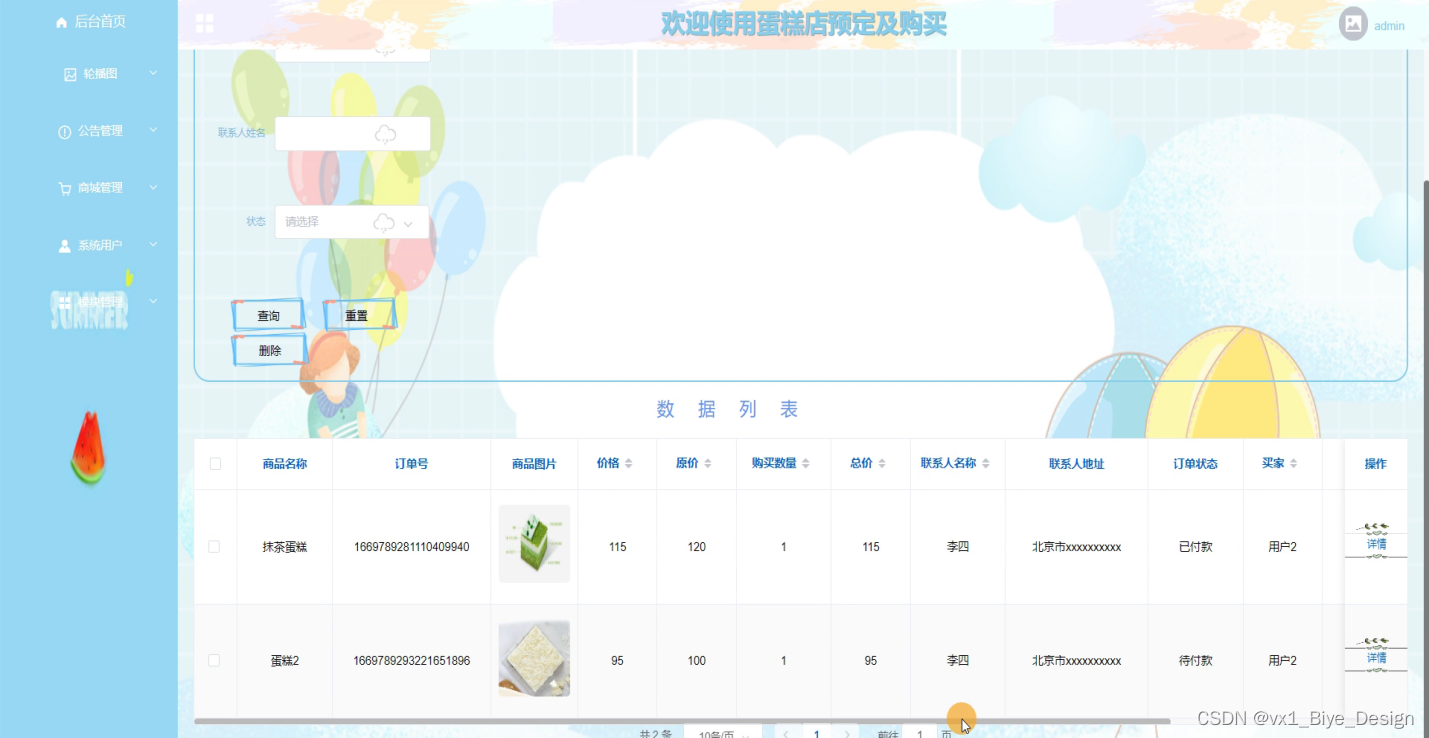Click the picture icon beside 轮播图
This screenshot has width=1429, height=738.
[70, 74]
